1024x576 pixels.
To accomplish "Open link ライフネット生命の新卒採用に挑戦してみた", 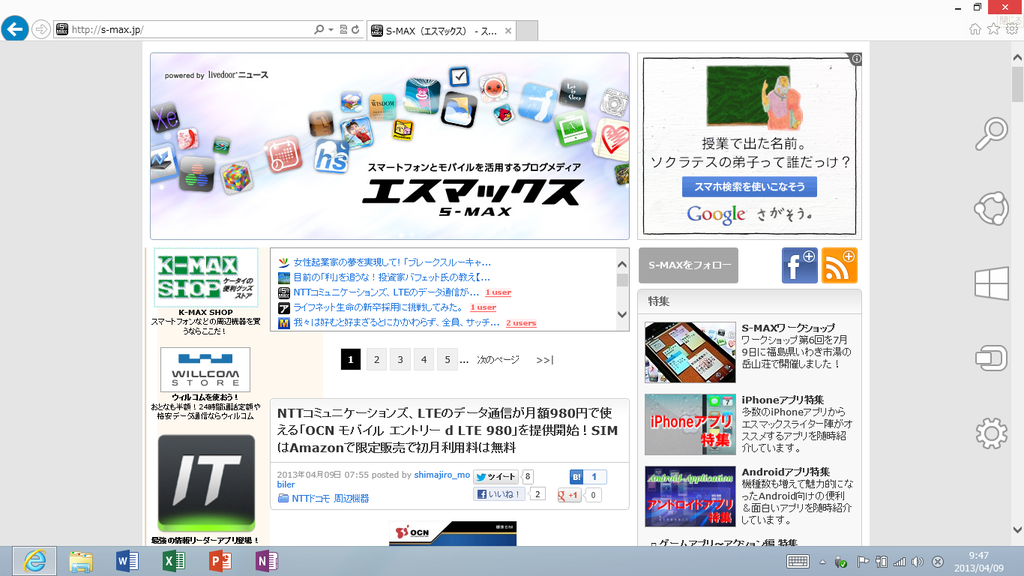I will click(x=378, y=307).
